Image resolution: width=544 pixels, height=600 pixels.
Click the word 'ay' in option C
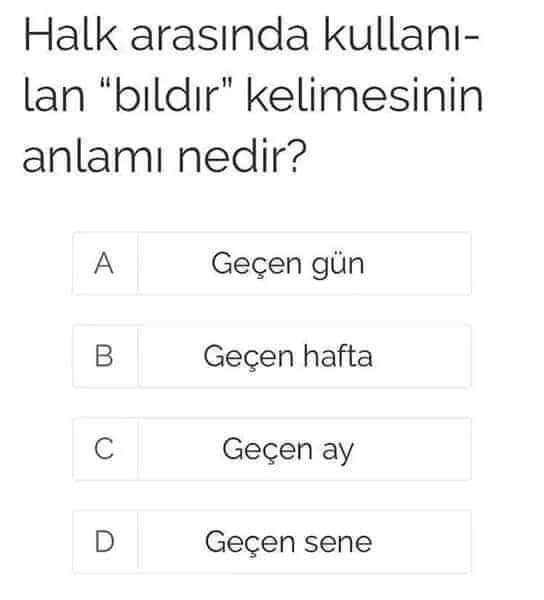(x=338, y=452)
